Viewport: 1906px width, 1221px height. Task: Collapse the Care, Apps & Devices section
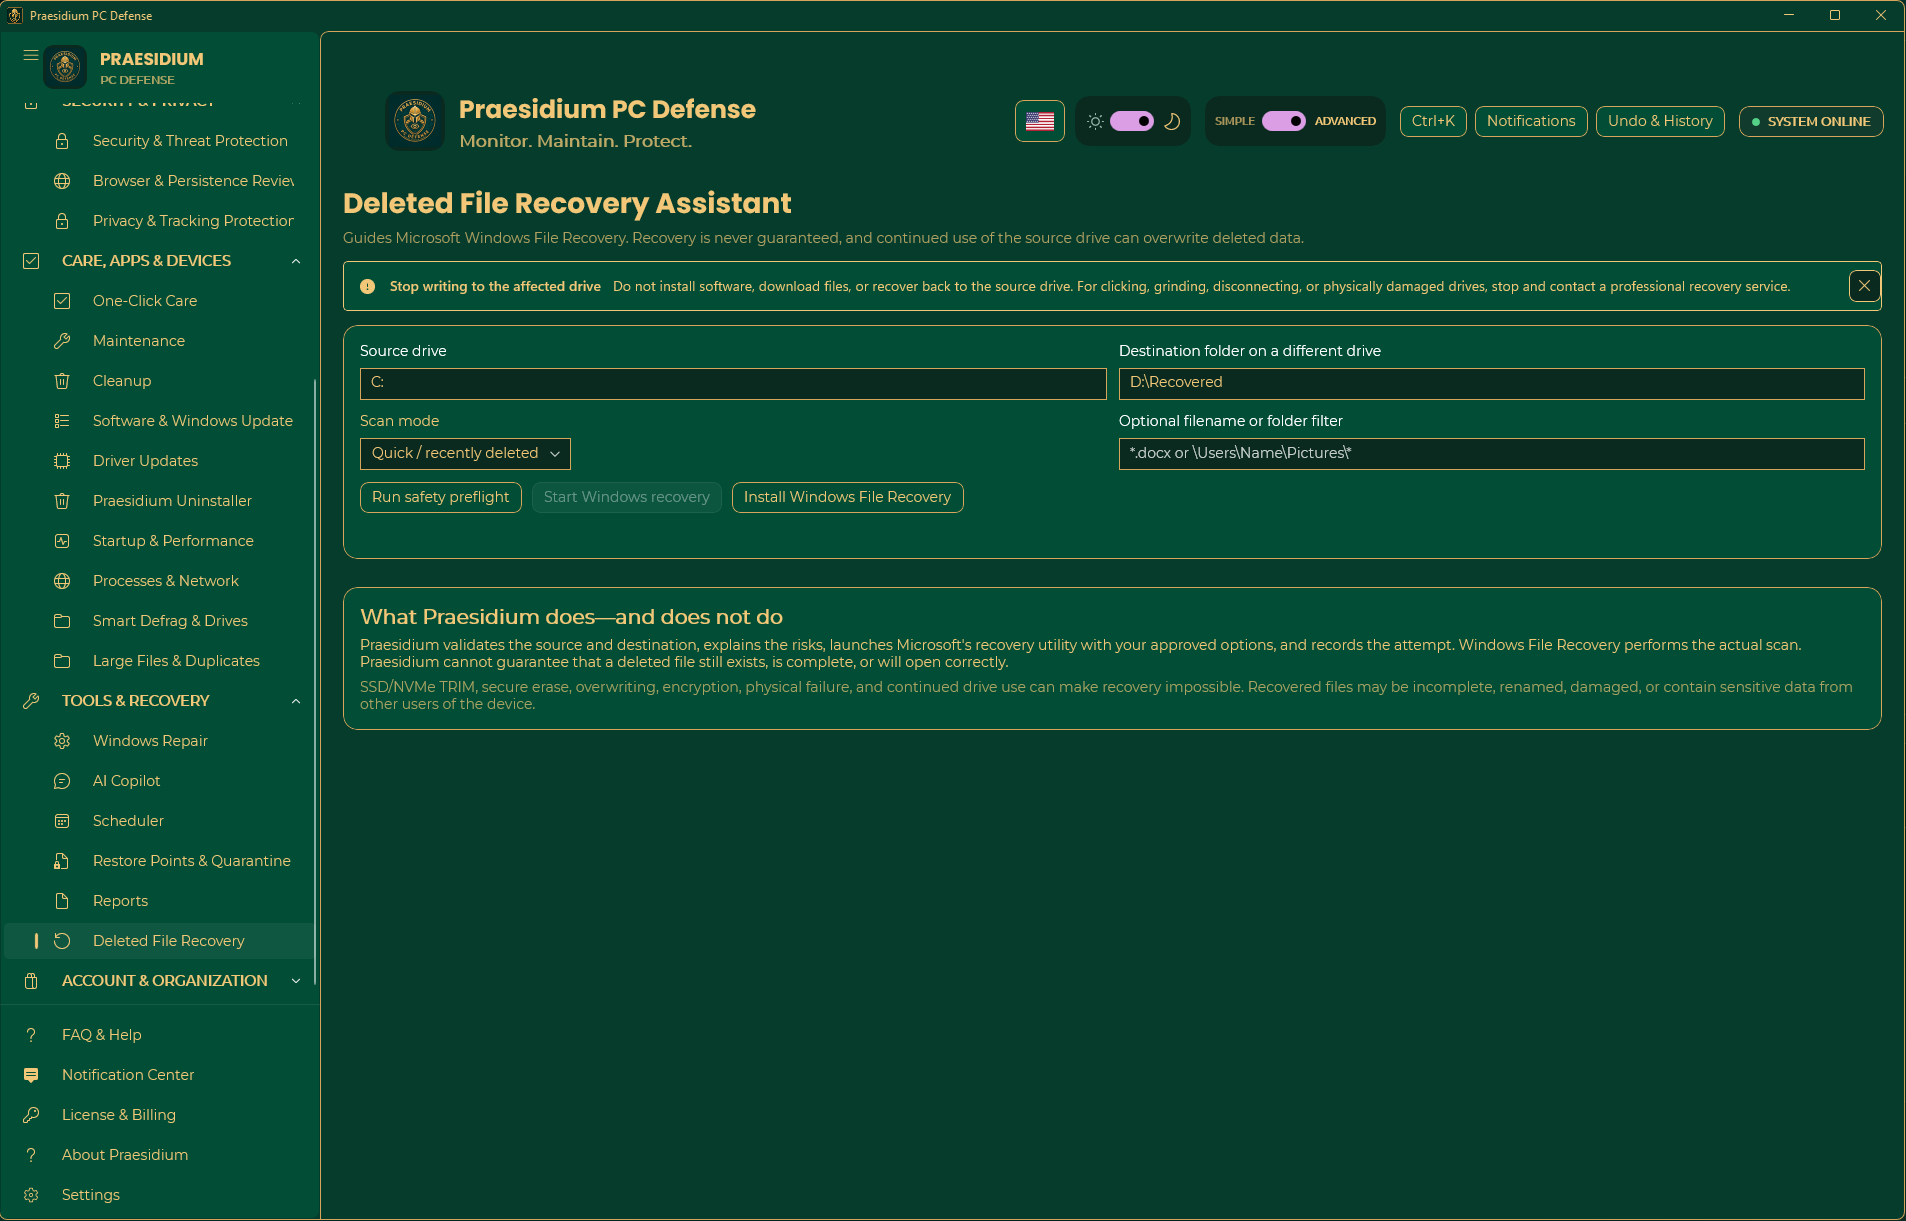click(296, 261)
